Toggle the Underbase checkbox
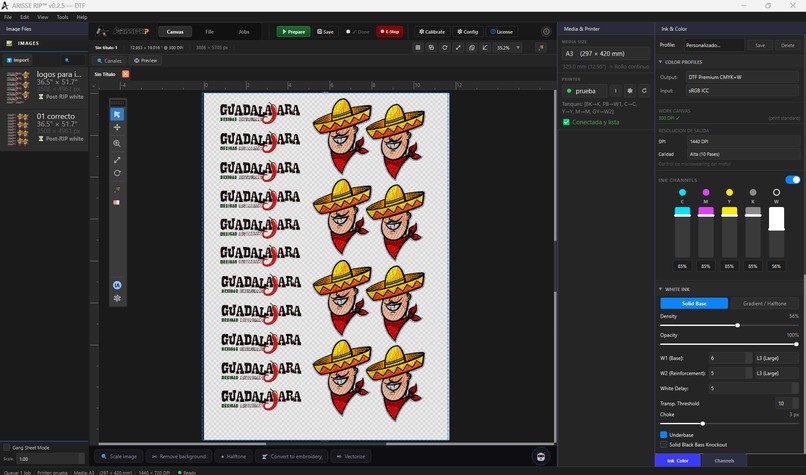Image resolution: width=806 pixels, height=475 pixels. (664, 435)
